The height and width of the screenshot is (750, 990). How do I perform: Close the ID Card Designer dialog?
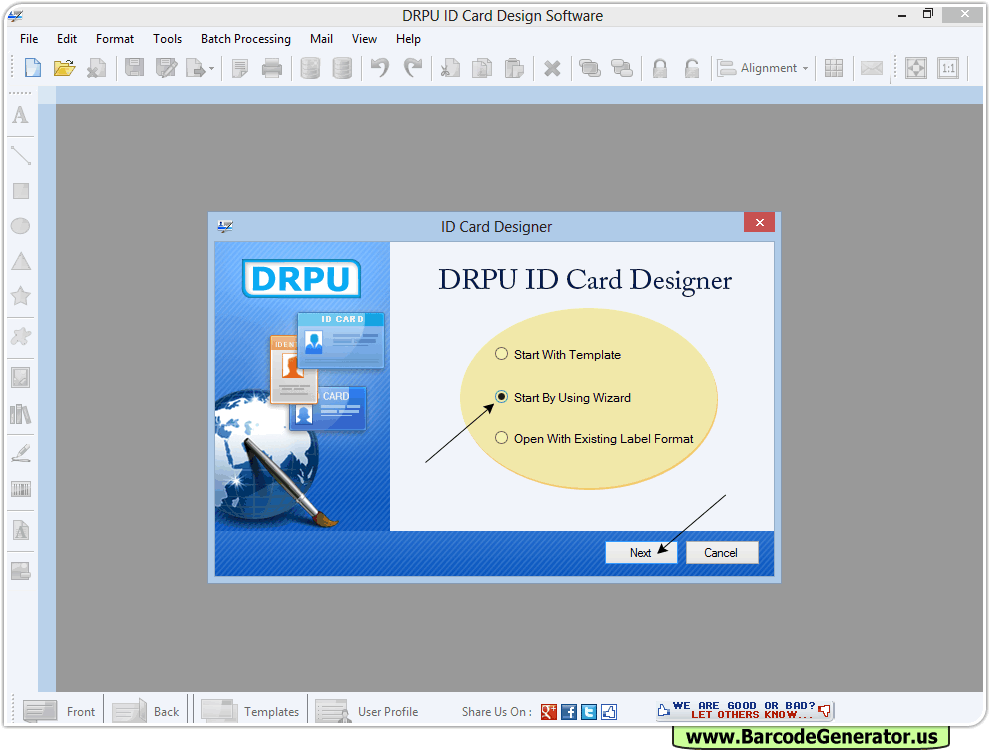pyautogui.click(x=760, y=222)
